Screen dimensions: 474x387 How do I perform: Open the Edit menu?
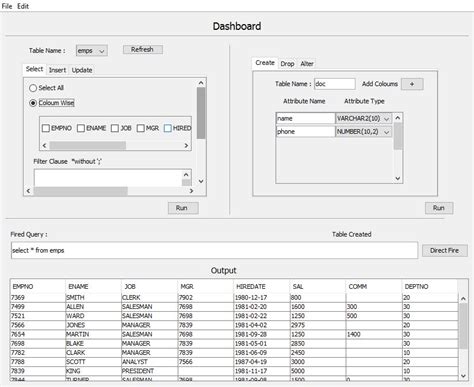(23, 6)
